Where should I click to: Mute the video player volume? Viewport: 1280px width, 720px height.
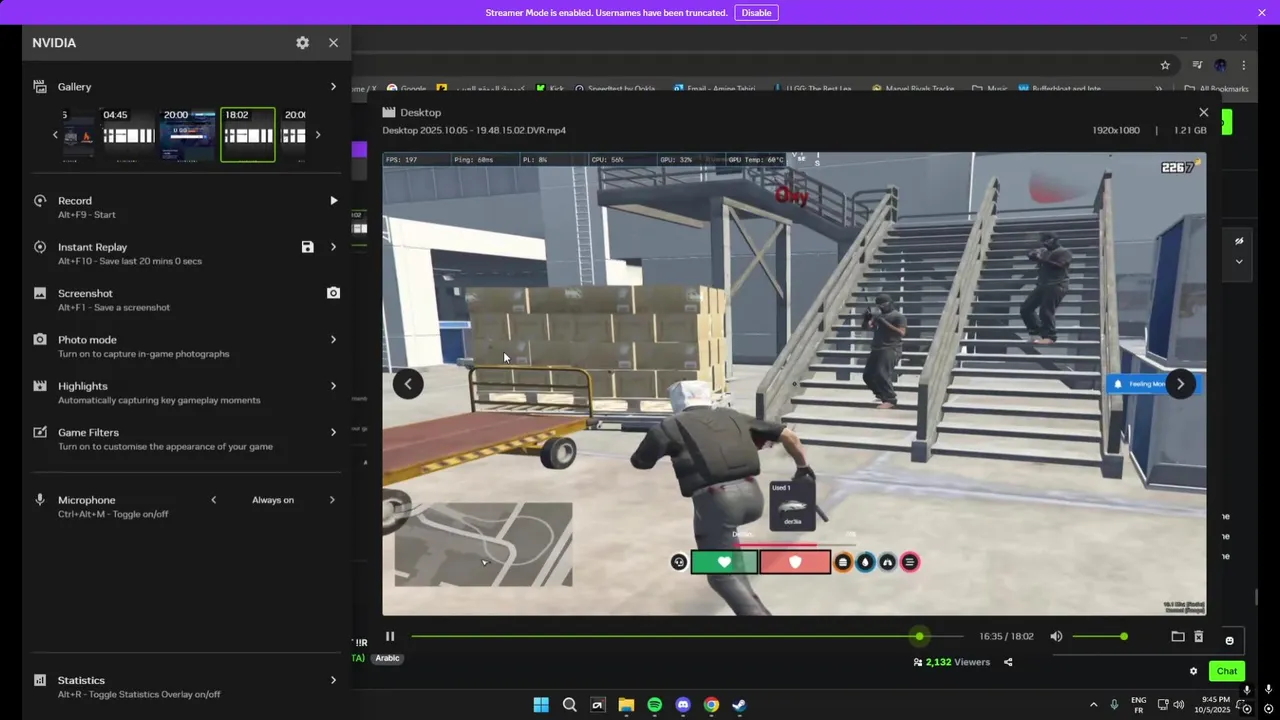(x=1056, y=636)
